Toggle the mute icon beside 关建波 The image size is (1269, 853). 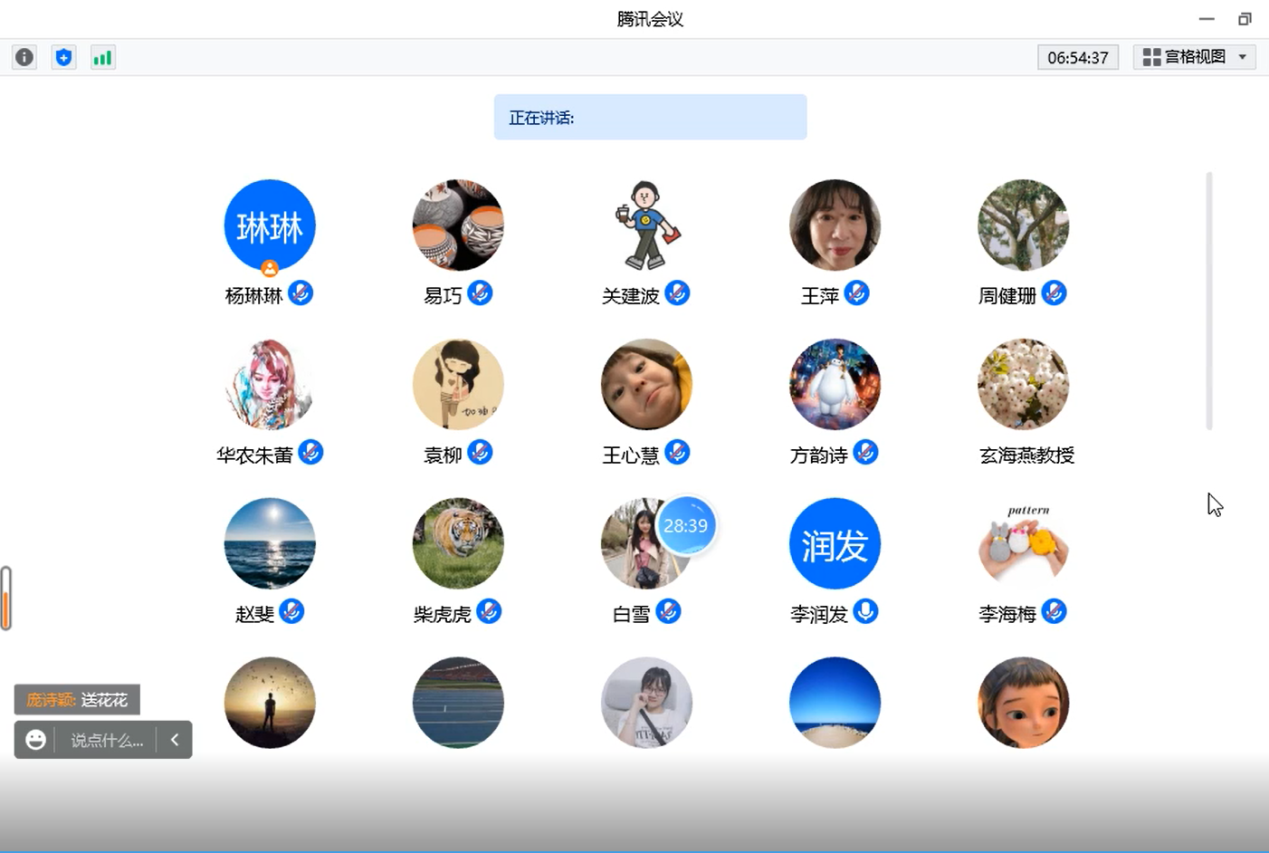coord(677,293)
